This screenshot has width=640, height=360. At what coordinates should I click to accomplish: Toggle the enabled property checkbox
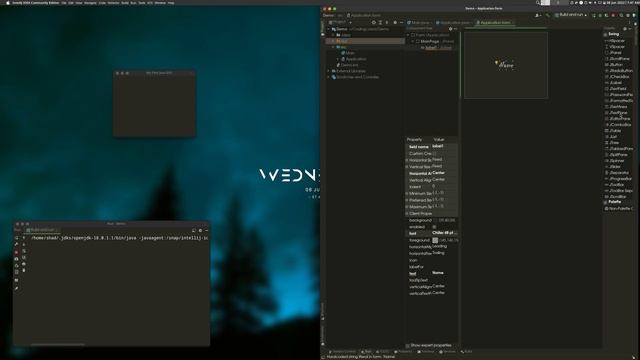point(434,227)
